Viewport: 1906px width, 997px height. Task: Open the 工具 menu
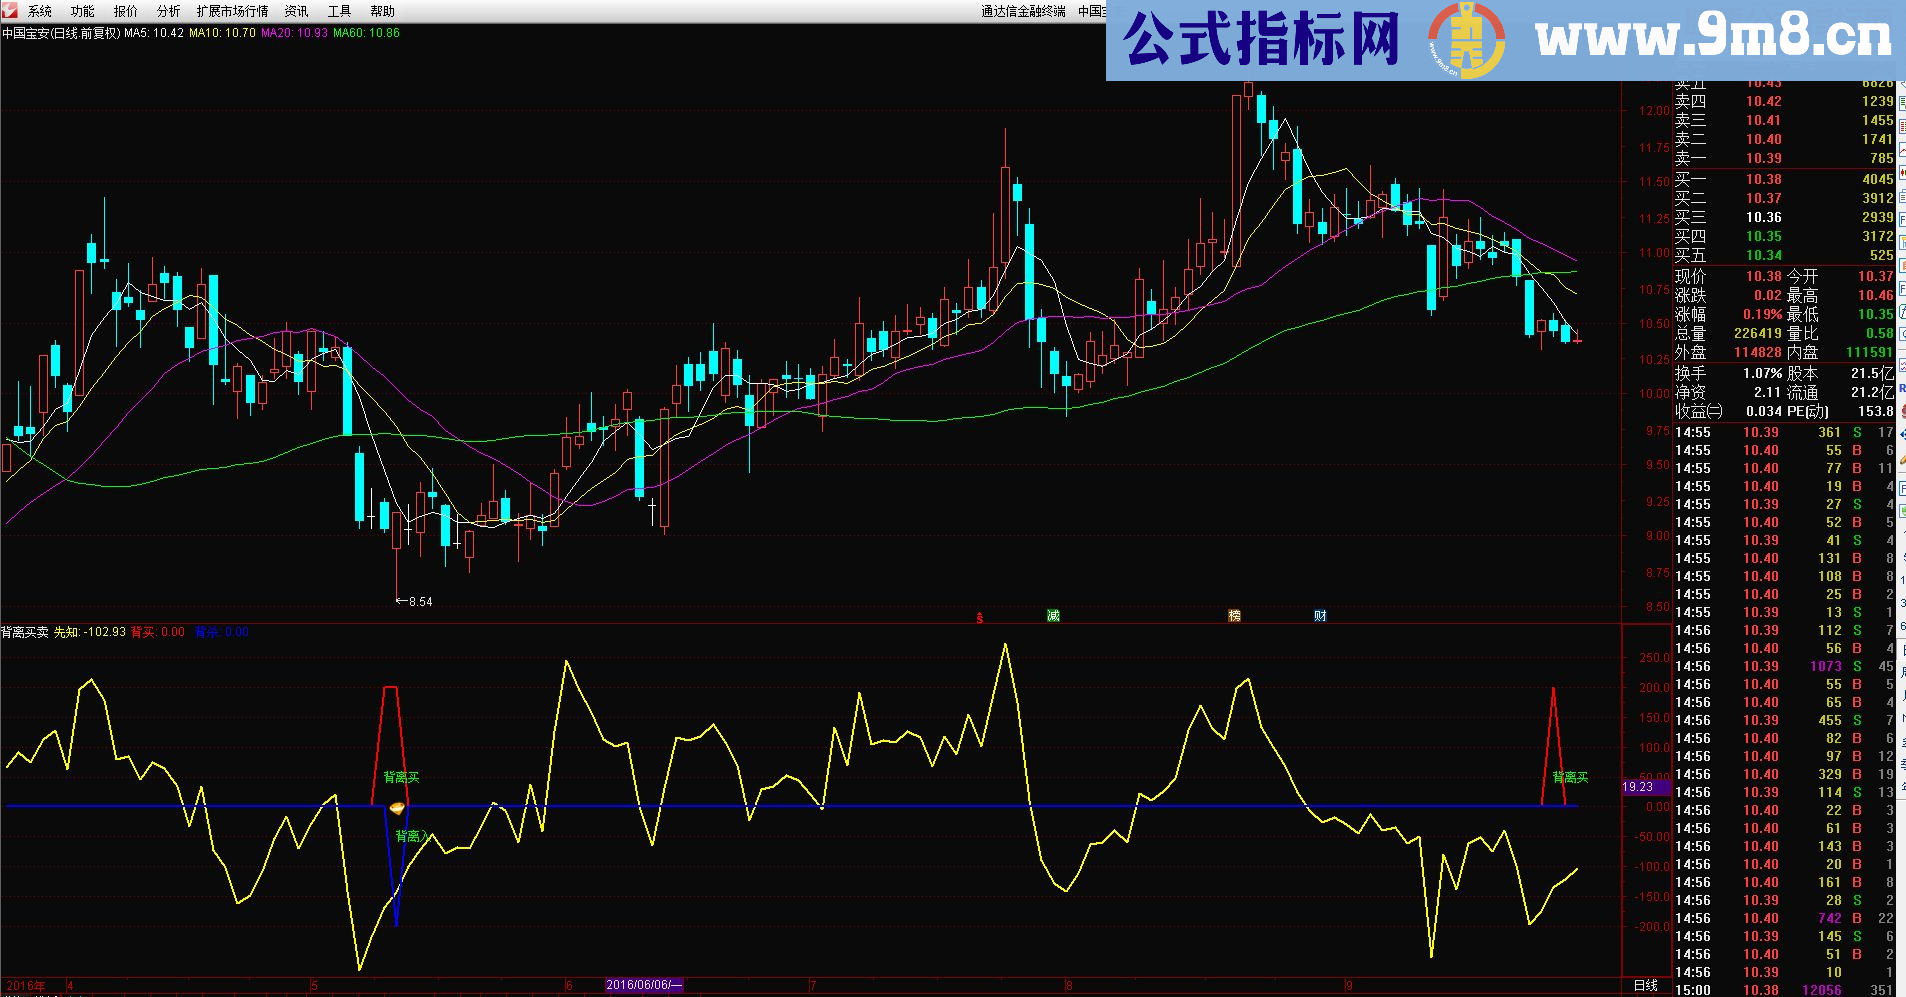pos(339,11)
